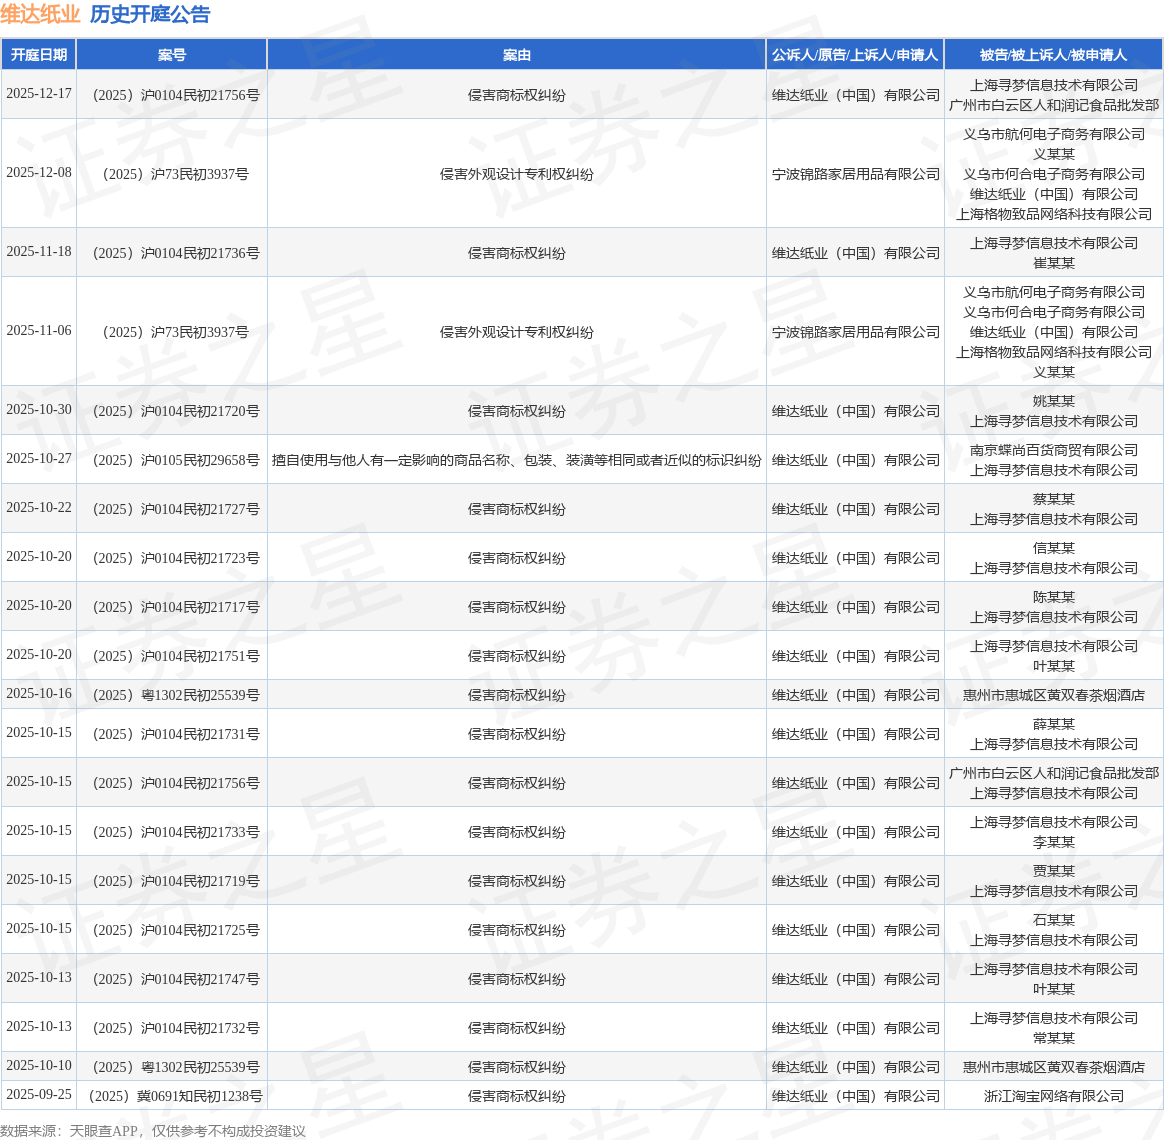The image size is (1164, 1140).
Task: Click 侵害外观设计专利权纠纷 in the 2025-11-06 row
Action: click(517, 332)
